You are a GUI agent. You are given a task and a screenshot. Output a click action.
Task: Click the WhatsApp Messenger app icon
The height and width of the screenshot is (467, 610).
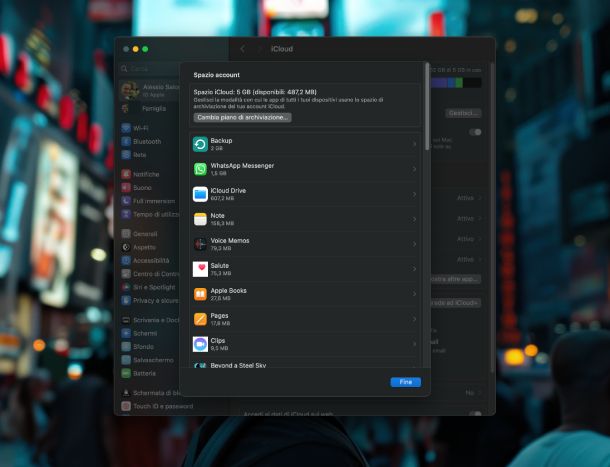click(x=200, y=169)
